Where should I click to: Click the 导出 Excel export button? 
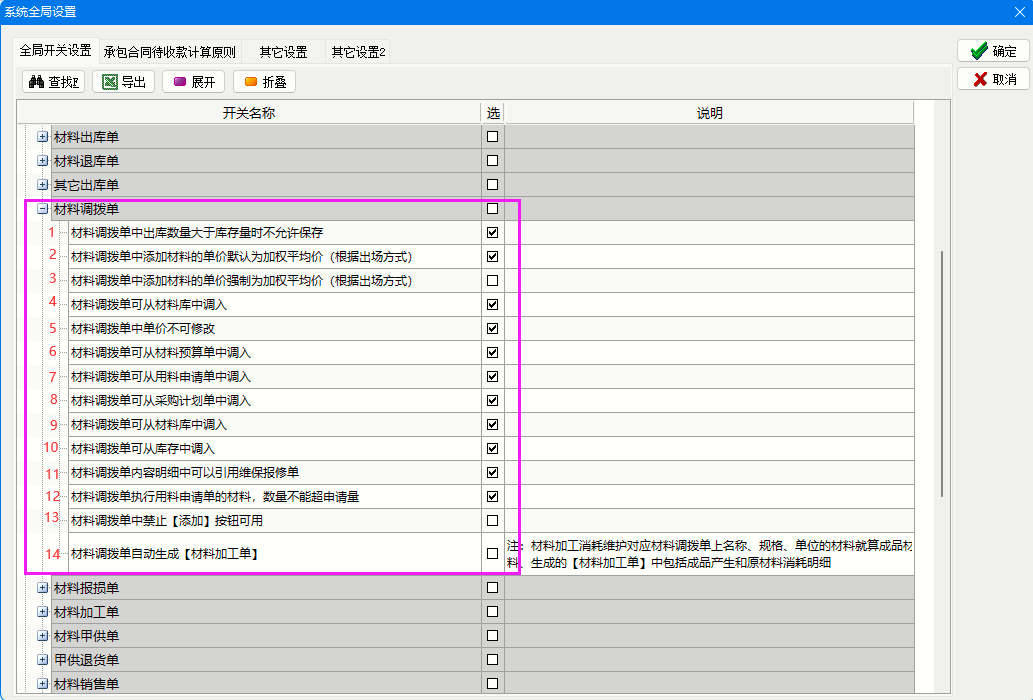click(x=123, y=82)
